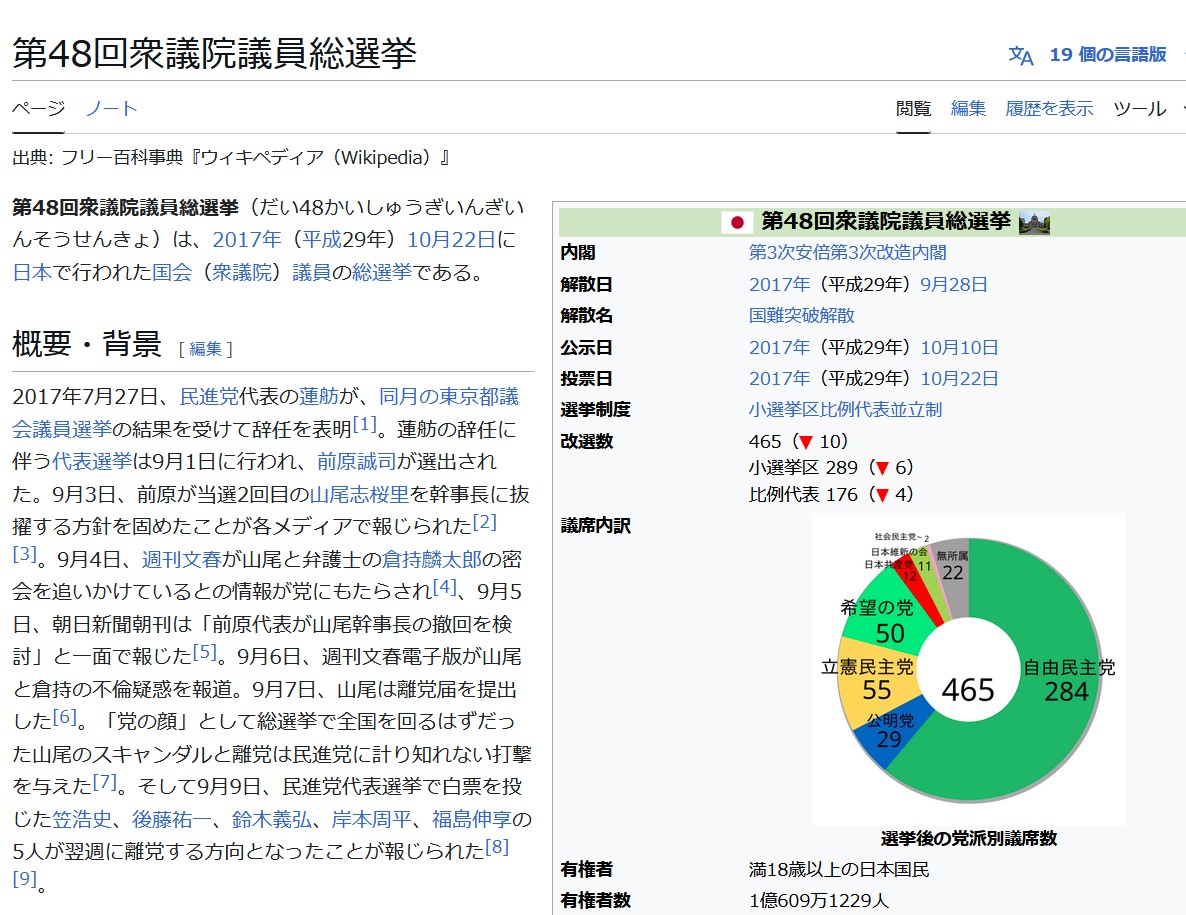Jump to citation 5
The height and width of the screenshot is (915, 1186).
pyautogui.click(x=204, y=651)
